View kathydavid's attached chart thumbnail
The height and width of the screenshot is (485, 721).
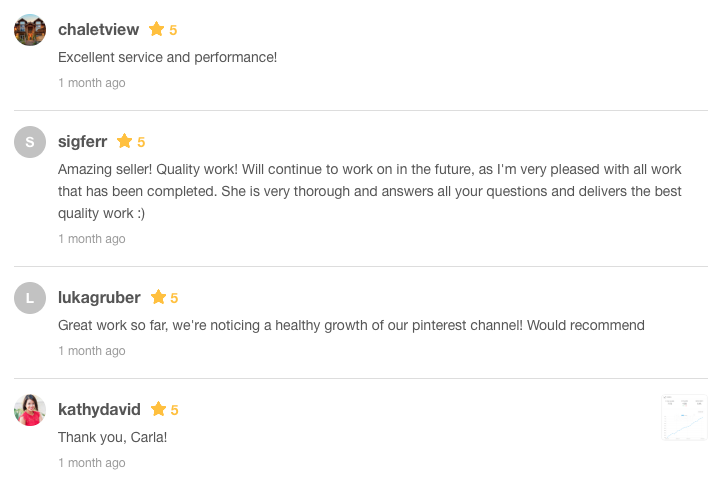[684, 417]
